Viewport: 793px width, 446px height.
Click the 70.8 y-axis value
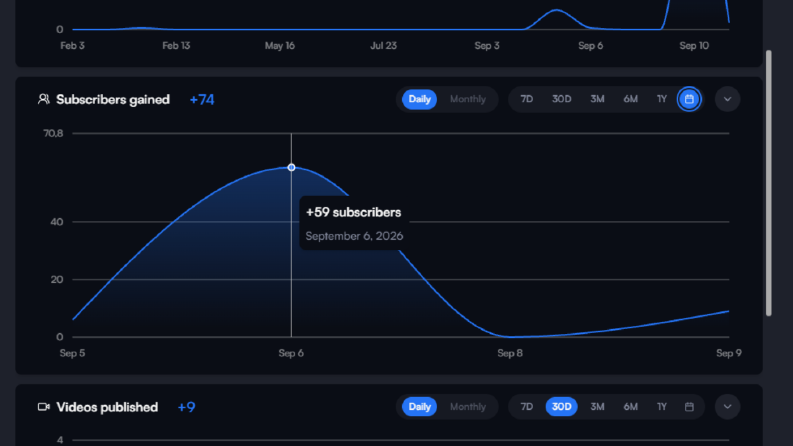[53, 133]
